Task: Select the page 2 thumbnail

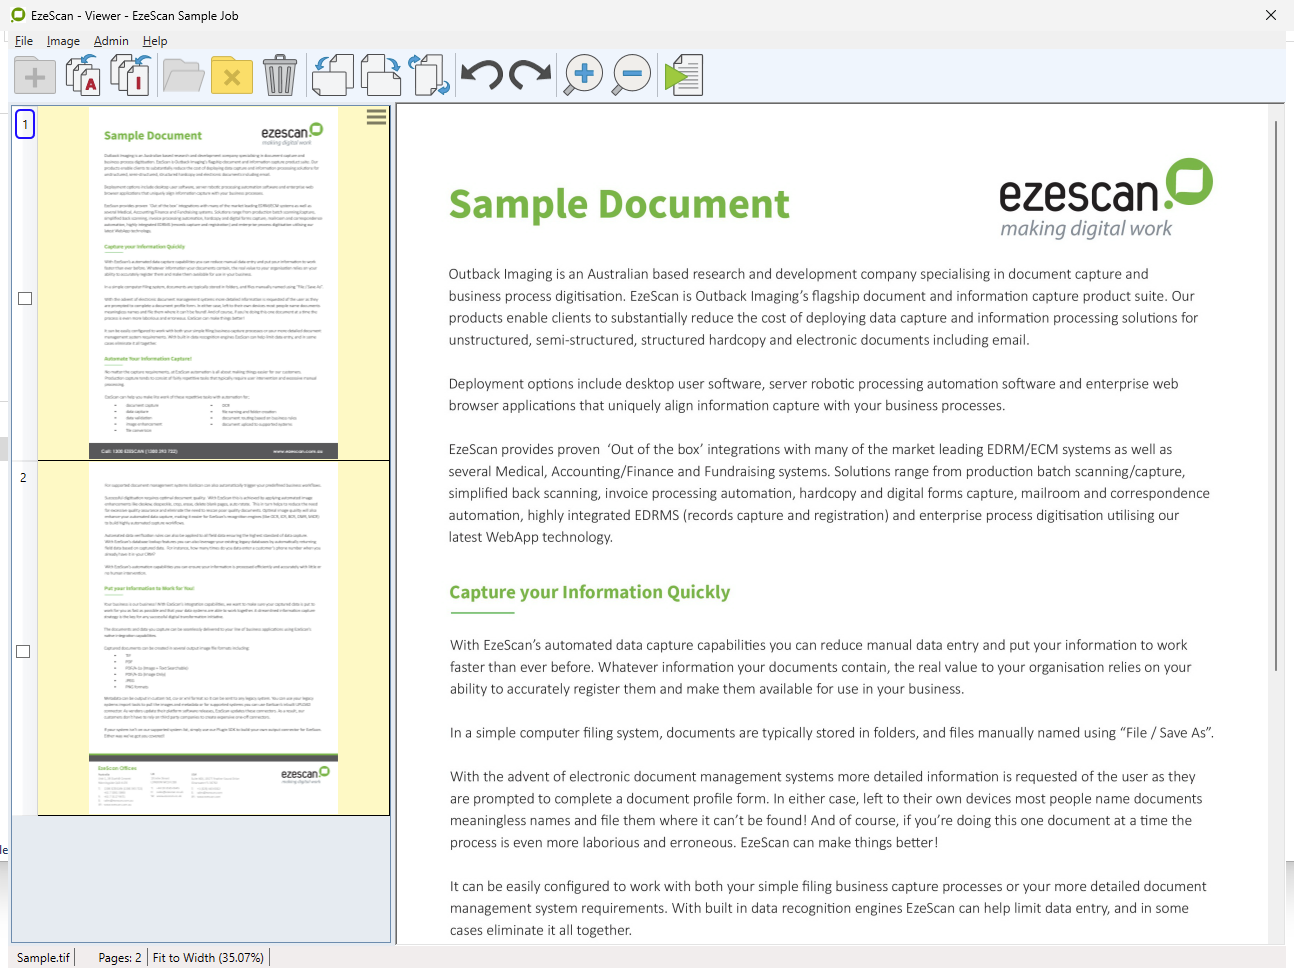Action: click(213, 637)
